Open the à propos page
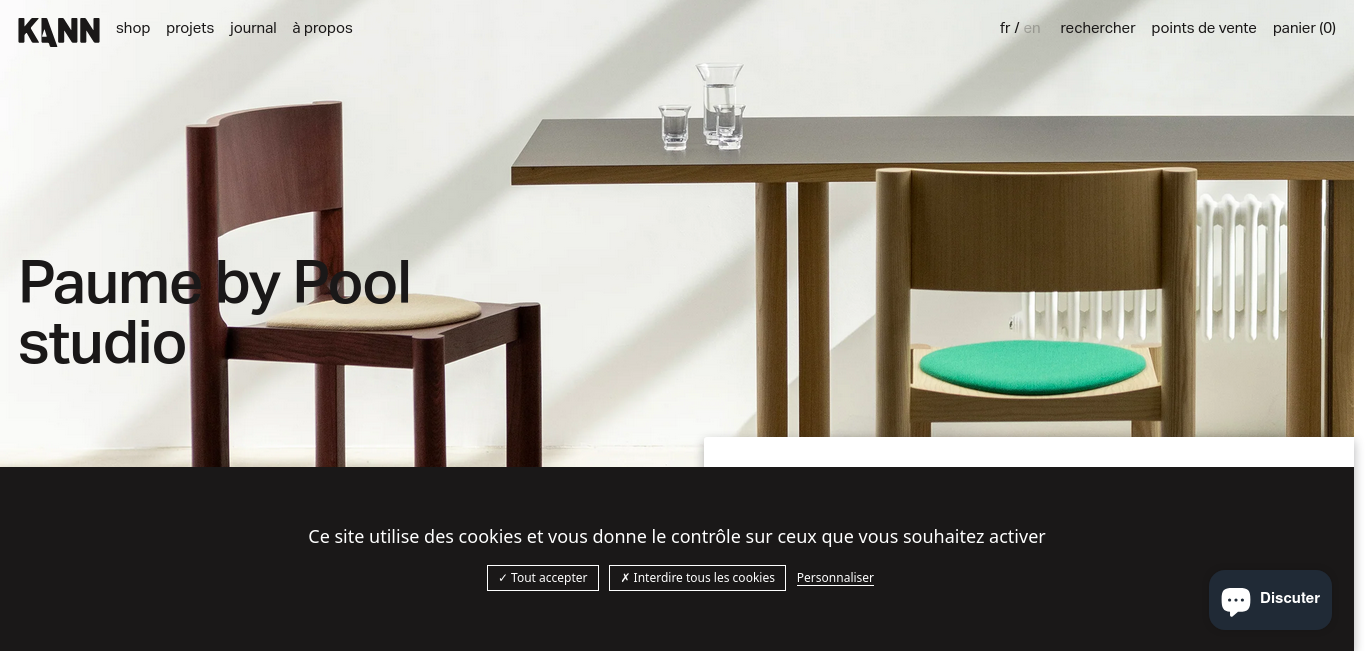1366x651 pixels. [x=322, y=28]
